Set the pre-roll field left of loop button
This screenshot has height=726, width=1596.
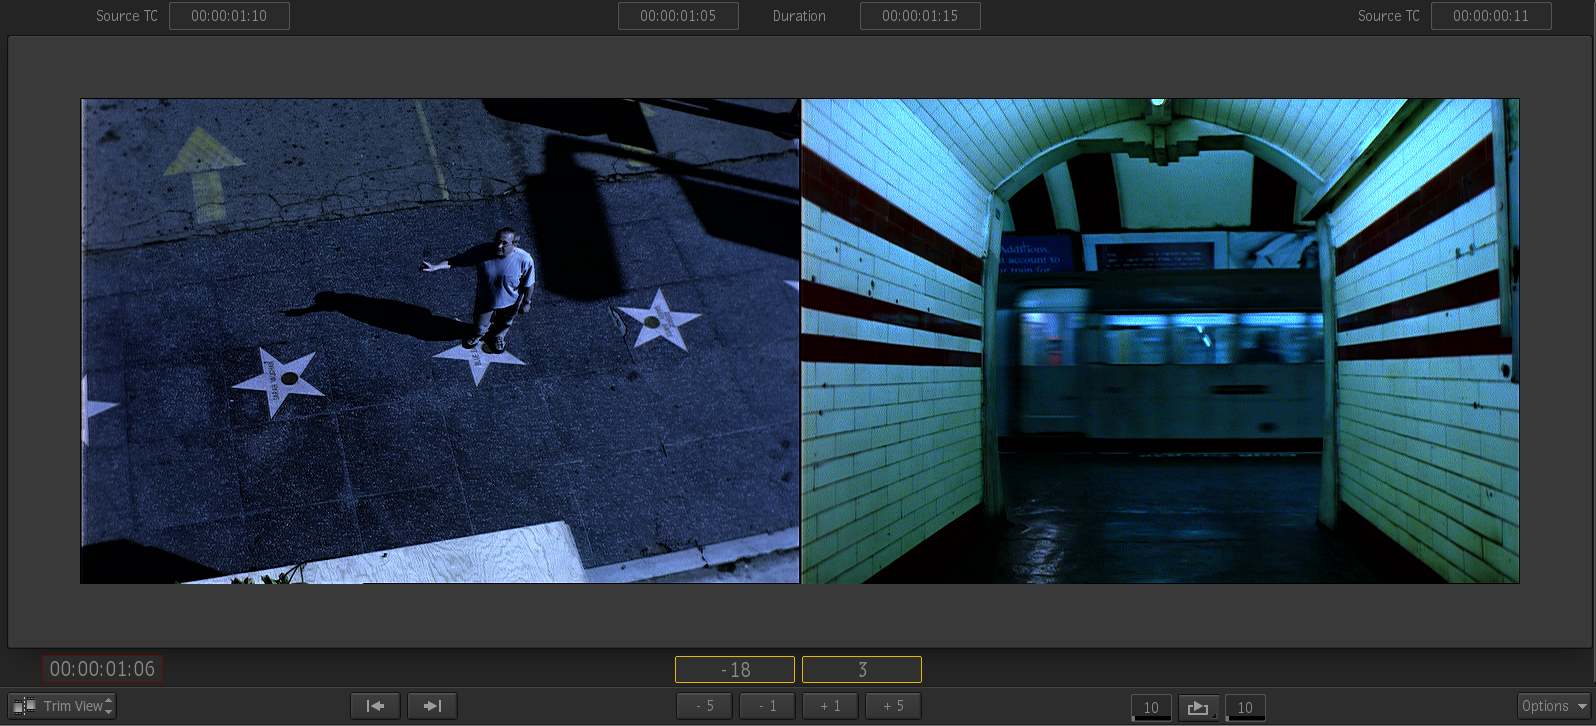1151,708
